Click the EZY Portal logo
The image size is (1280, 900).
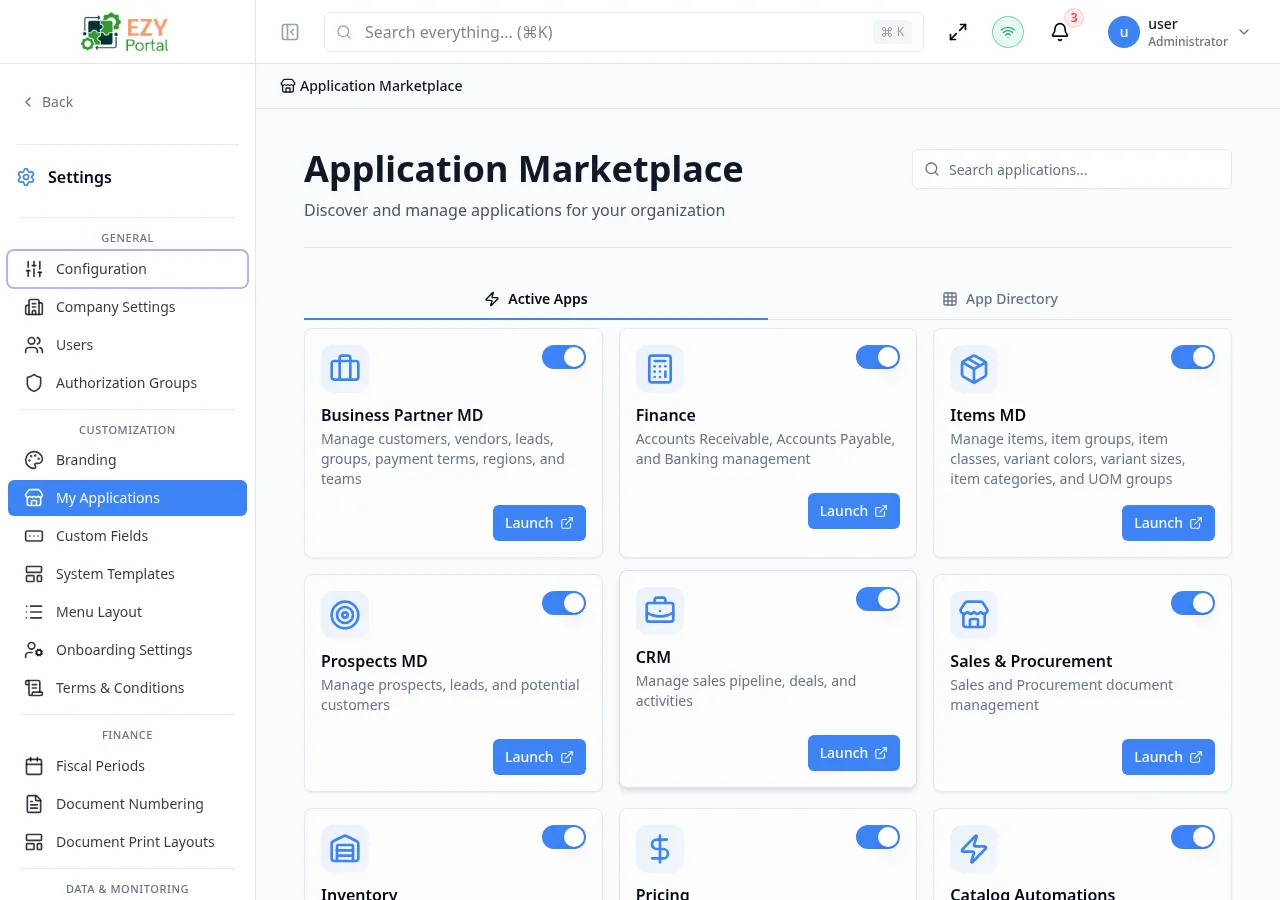click(127, 32)
